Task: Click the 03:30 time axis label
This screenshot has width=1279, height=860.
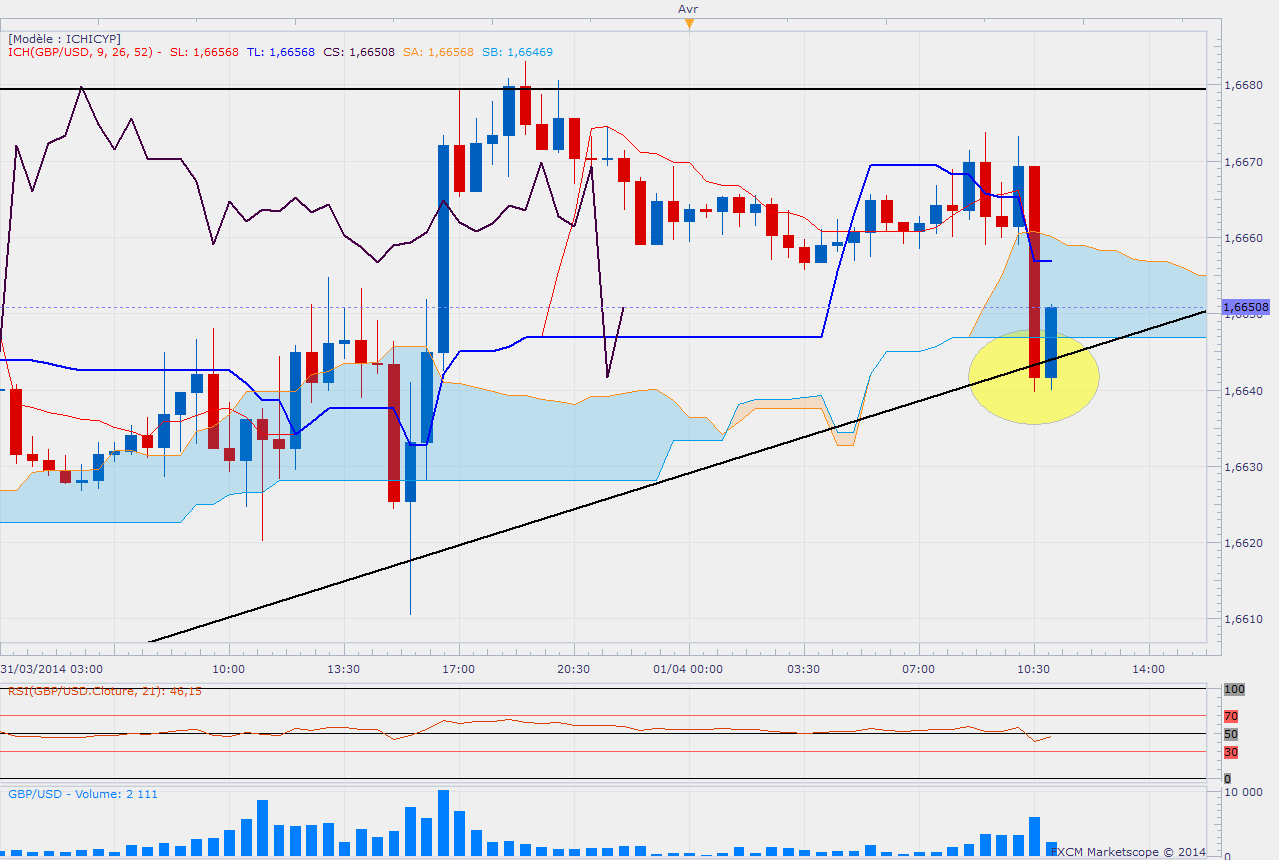Action: click(x=804, y=668)
